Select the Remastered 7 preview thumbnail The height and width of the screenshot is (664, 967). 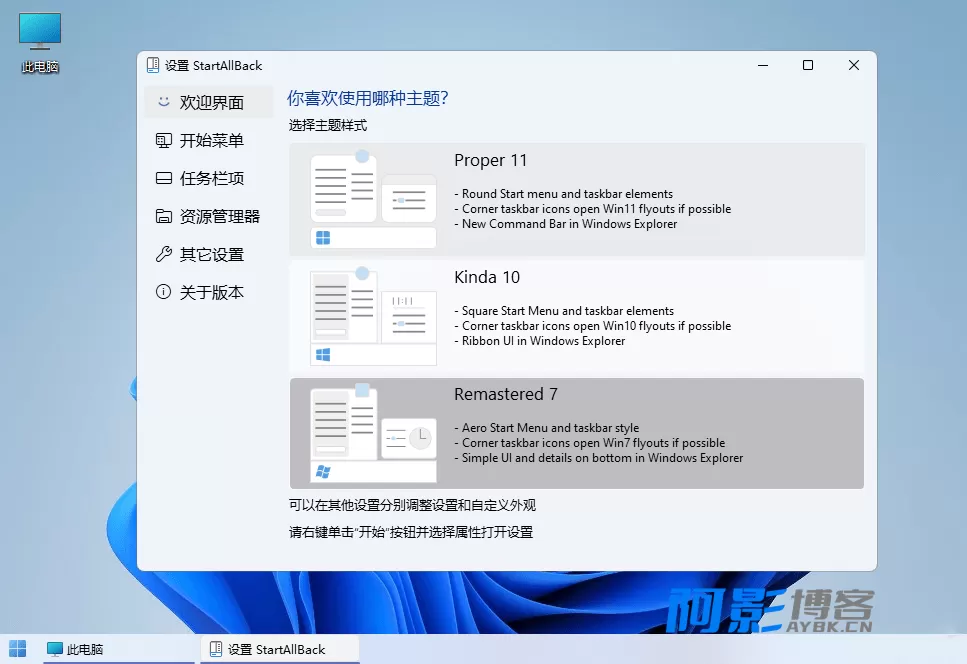pyautogui.click(x=374, y=433)
